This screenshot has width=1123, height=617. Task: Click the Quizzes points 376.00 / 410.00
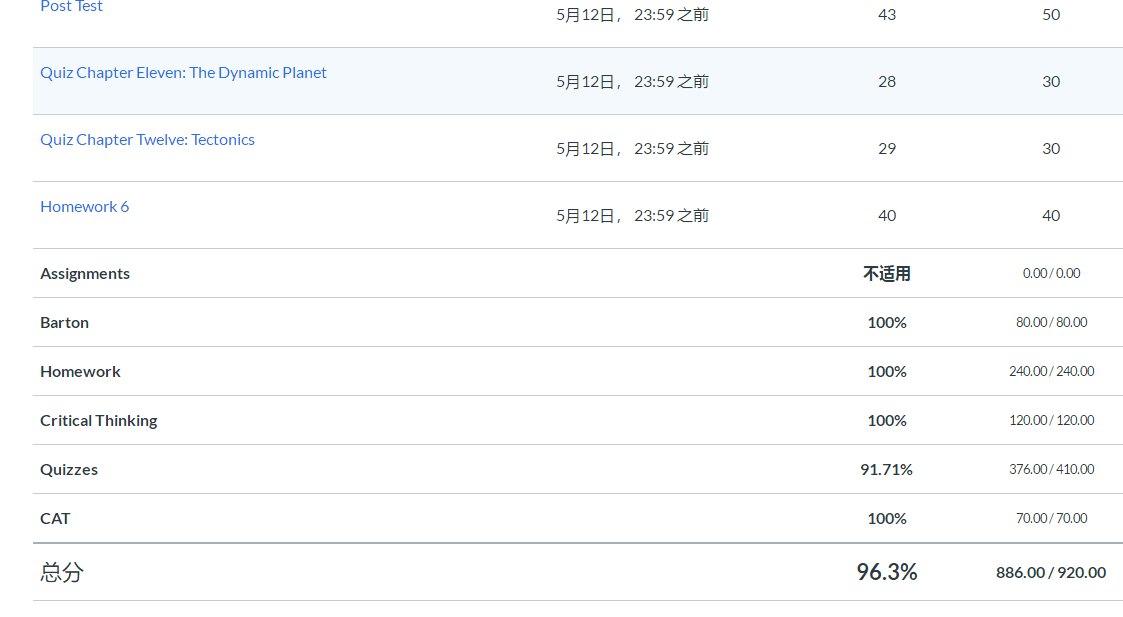[x=1051, y=470]
